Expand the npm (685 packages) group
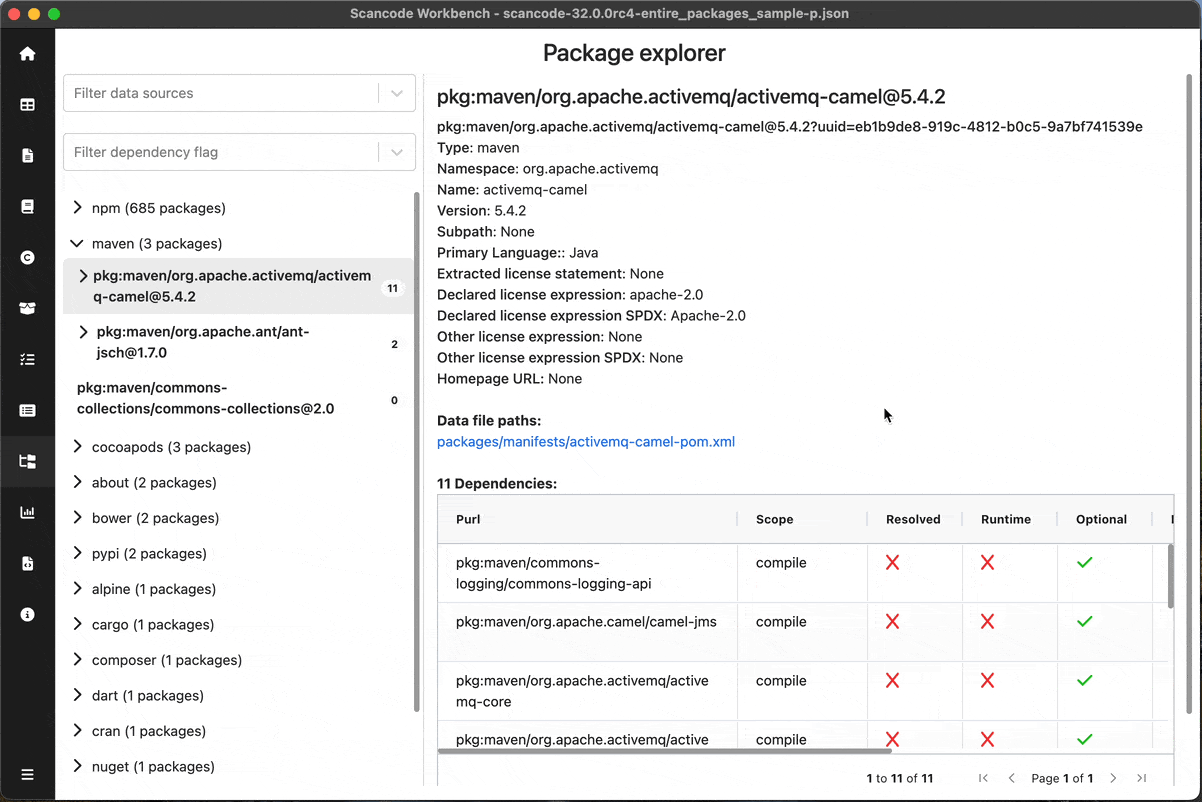The image size is (1202, 802). (x=77, y=208)
